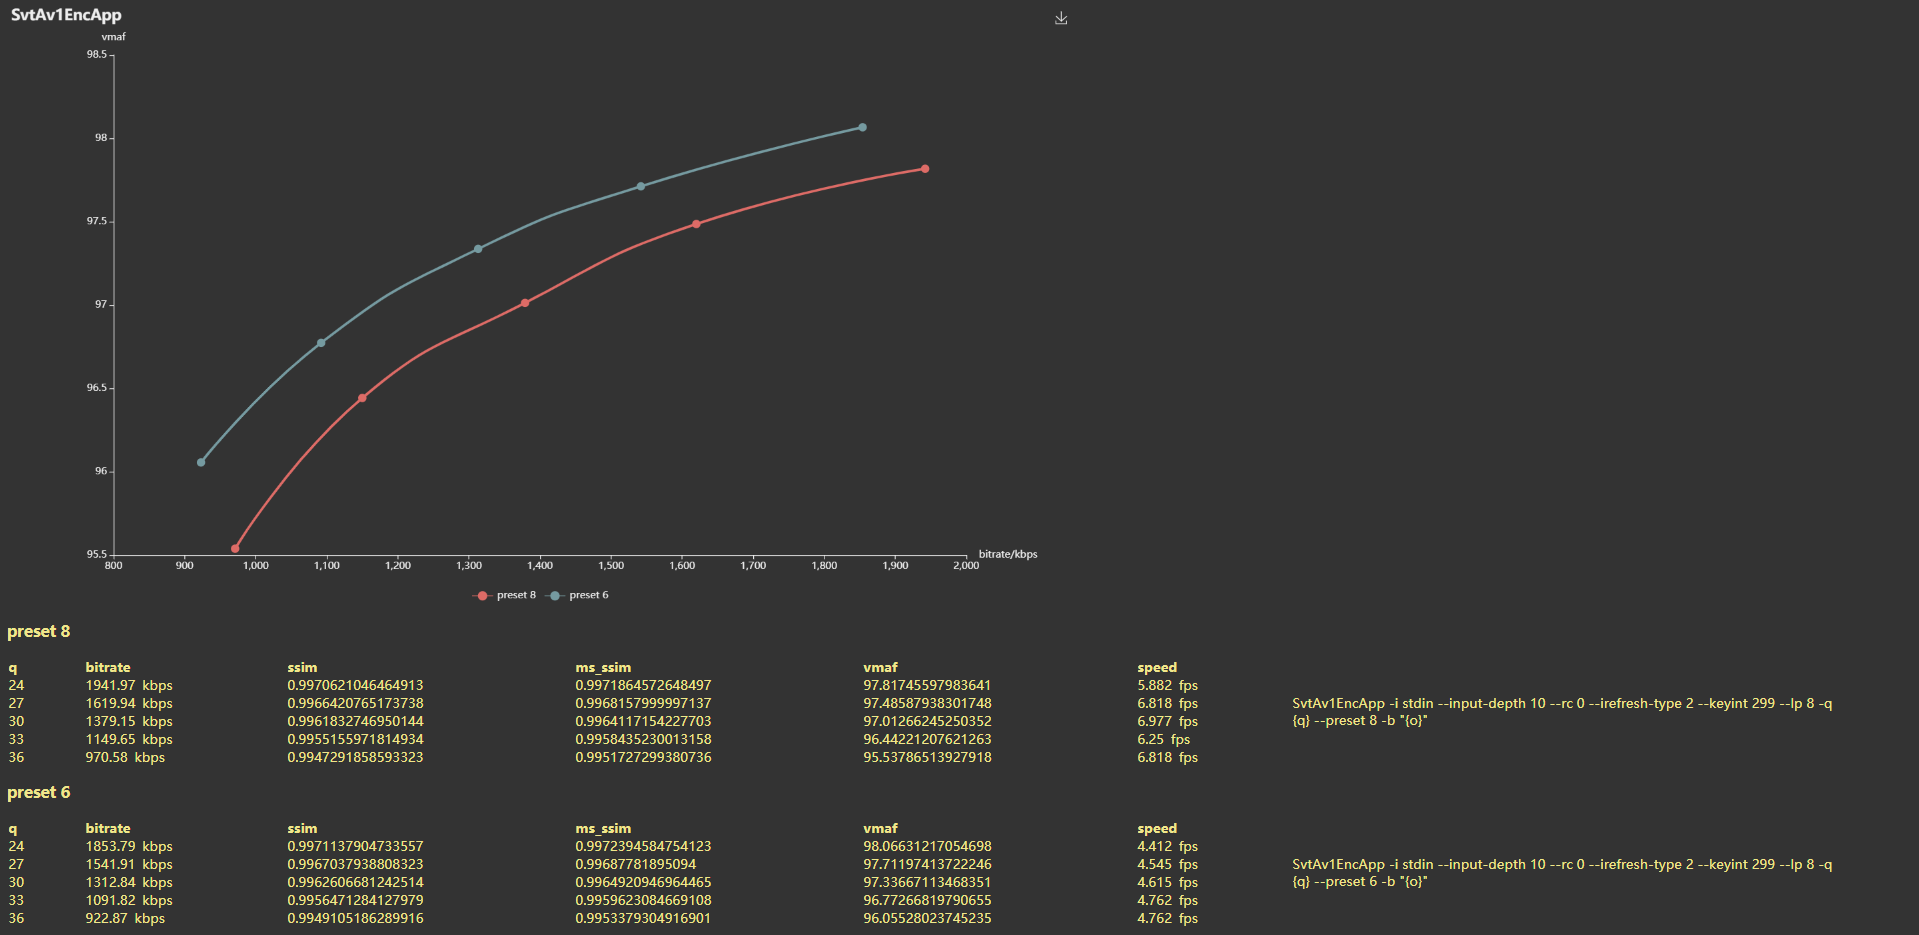
Task: Click the bitrate/kbps x-axis label
Action: 1008,554
